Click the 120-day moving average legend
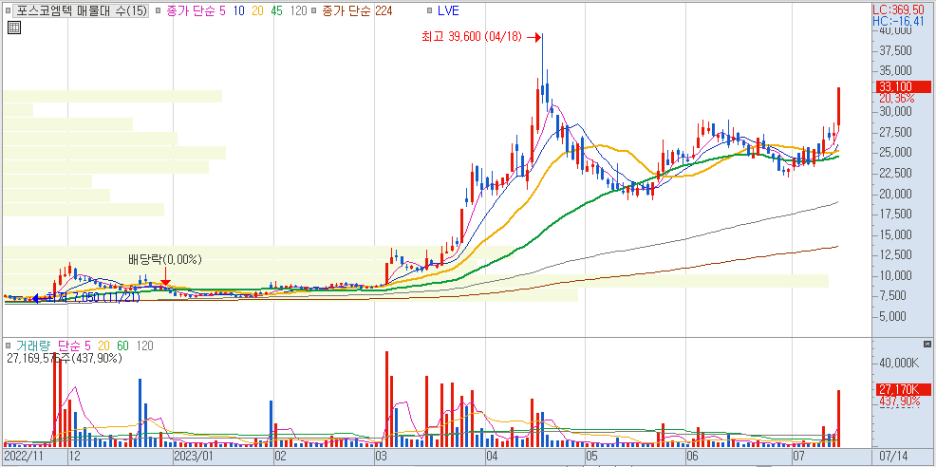The height and width of the screenshot is (467, 936). pos(299,10)
